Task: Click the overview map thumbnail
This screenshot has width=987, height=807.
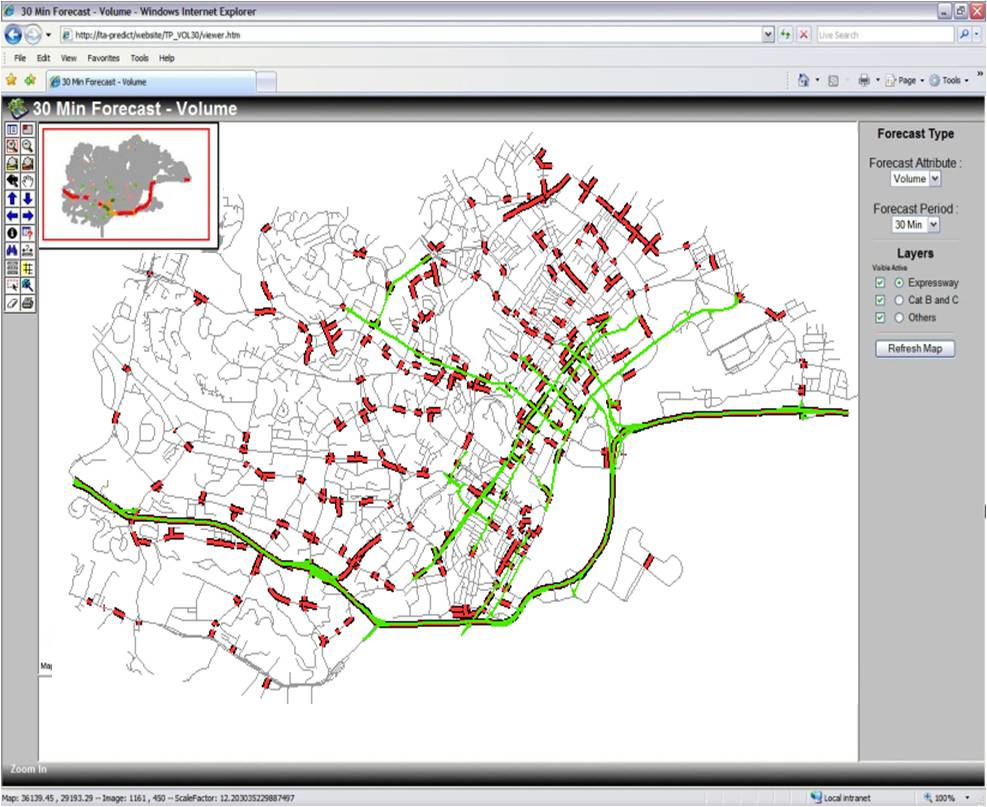Action: click(x=126, y=185)
